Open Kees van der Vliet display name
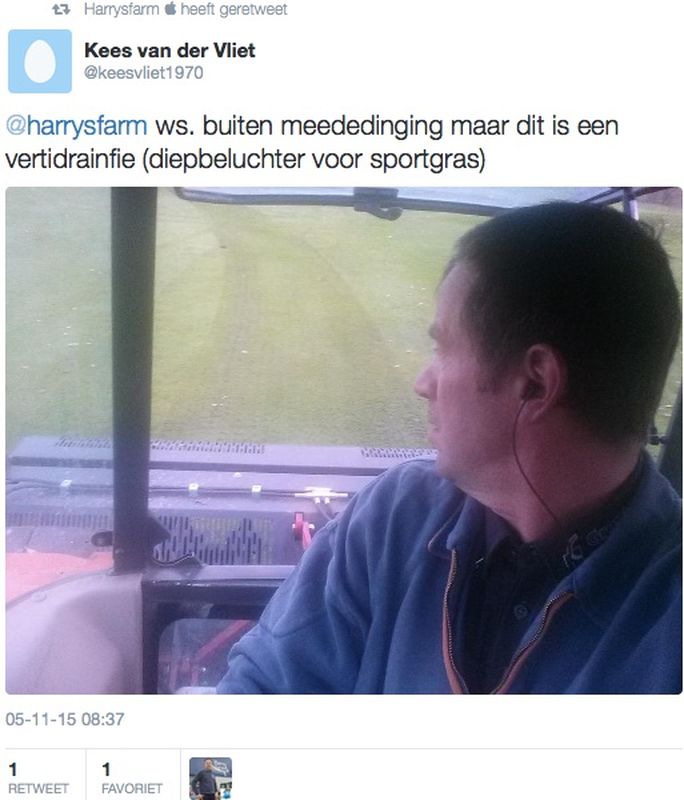 pyautogui.click(x=170, y=50)
